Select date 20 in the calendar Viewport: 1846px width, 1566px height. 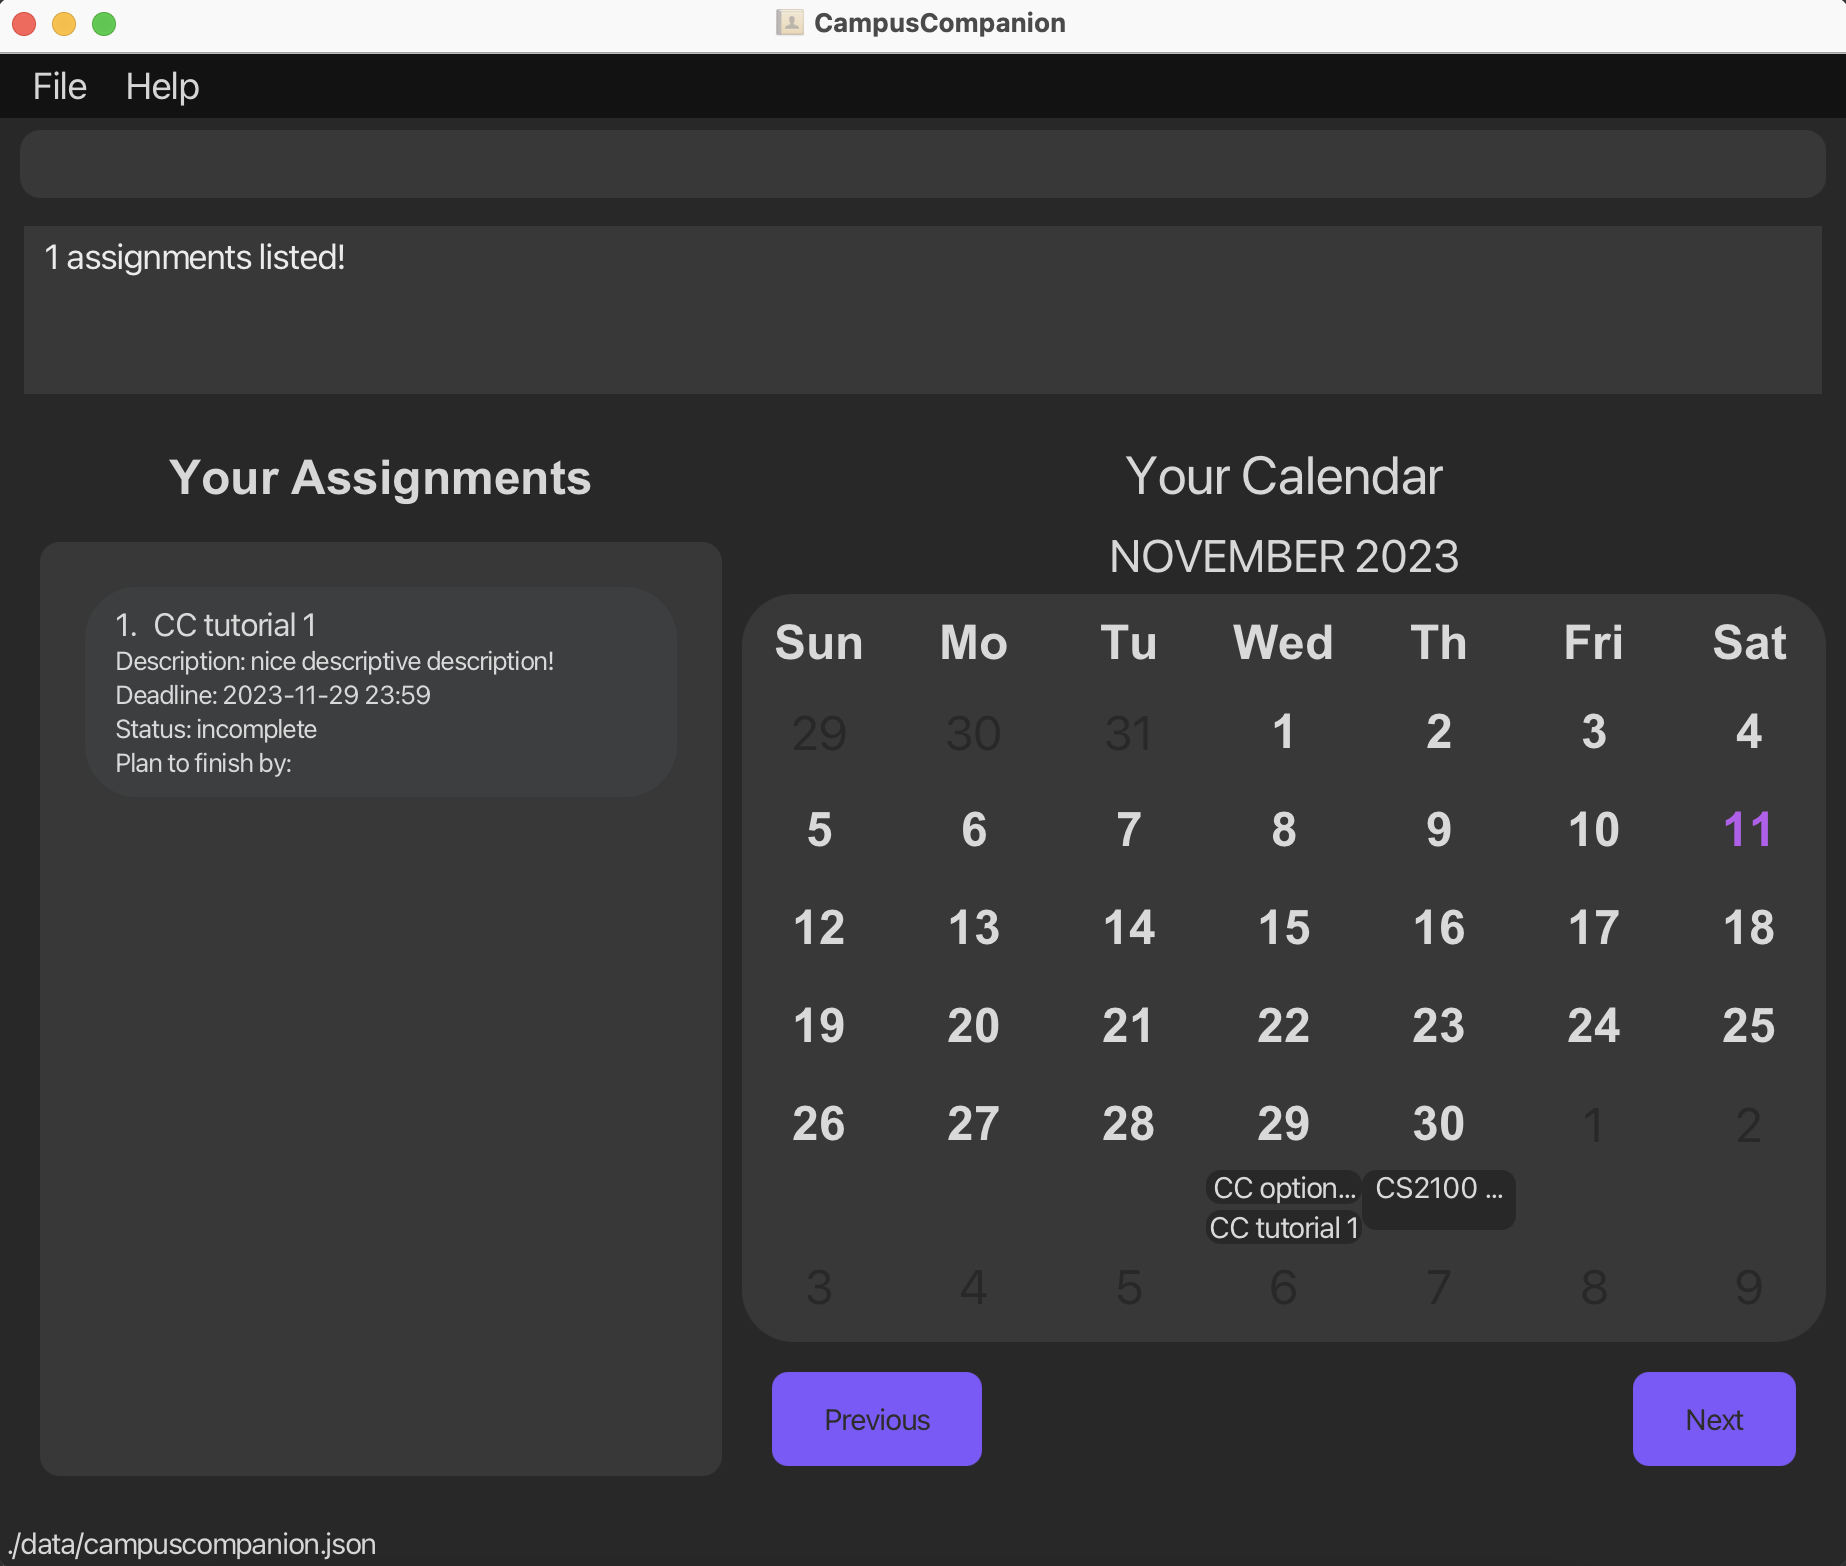[973, 1026]
